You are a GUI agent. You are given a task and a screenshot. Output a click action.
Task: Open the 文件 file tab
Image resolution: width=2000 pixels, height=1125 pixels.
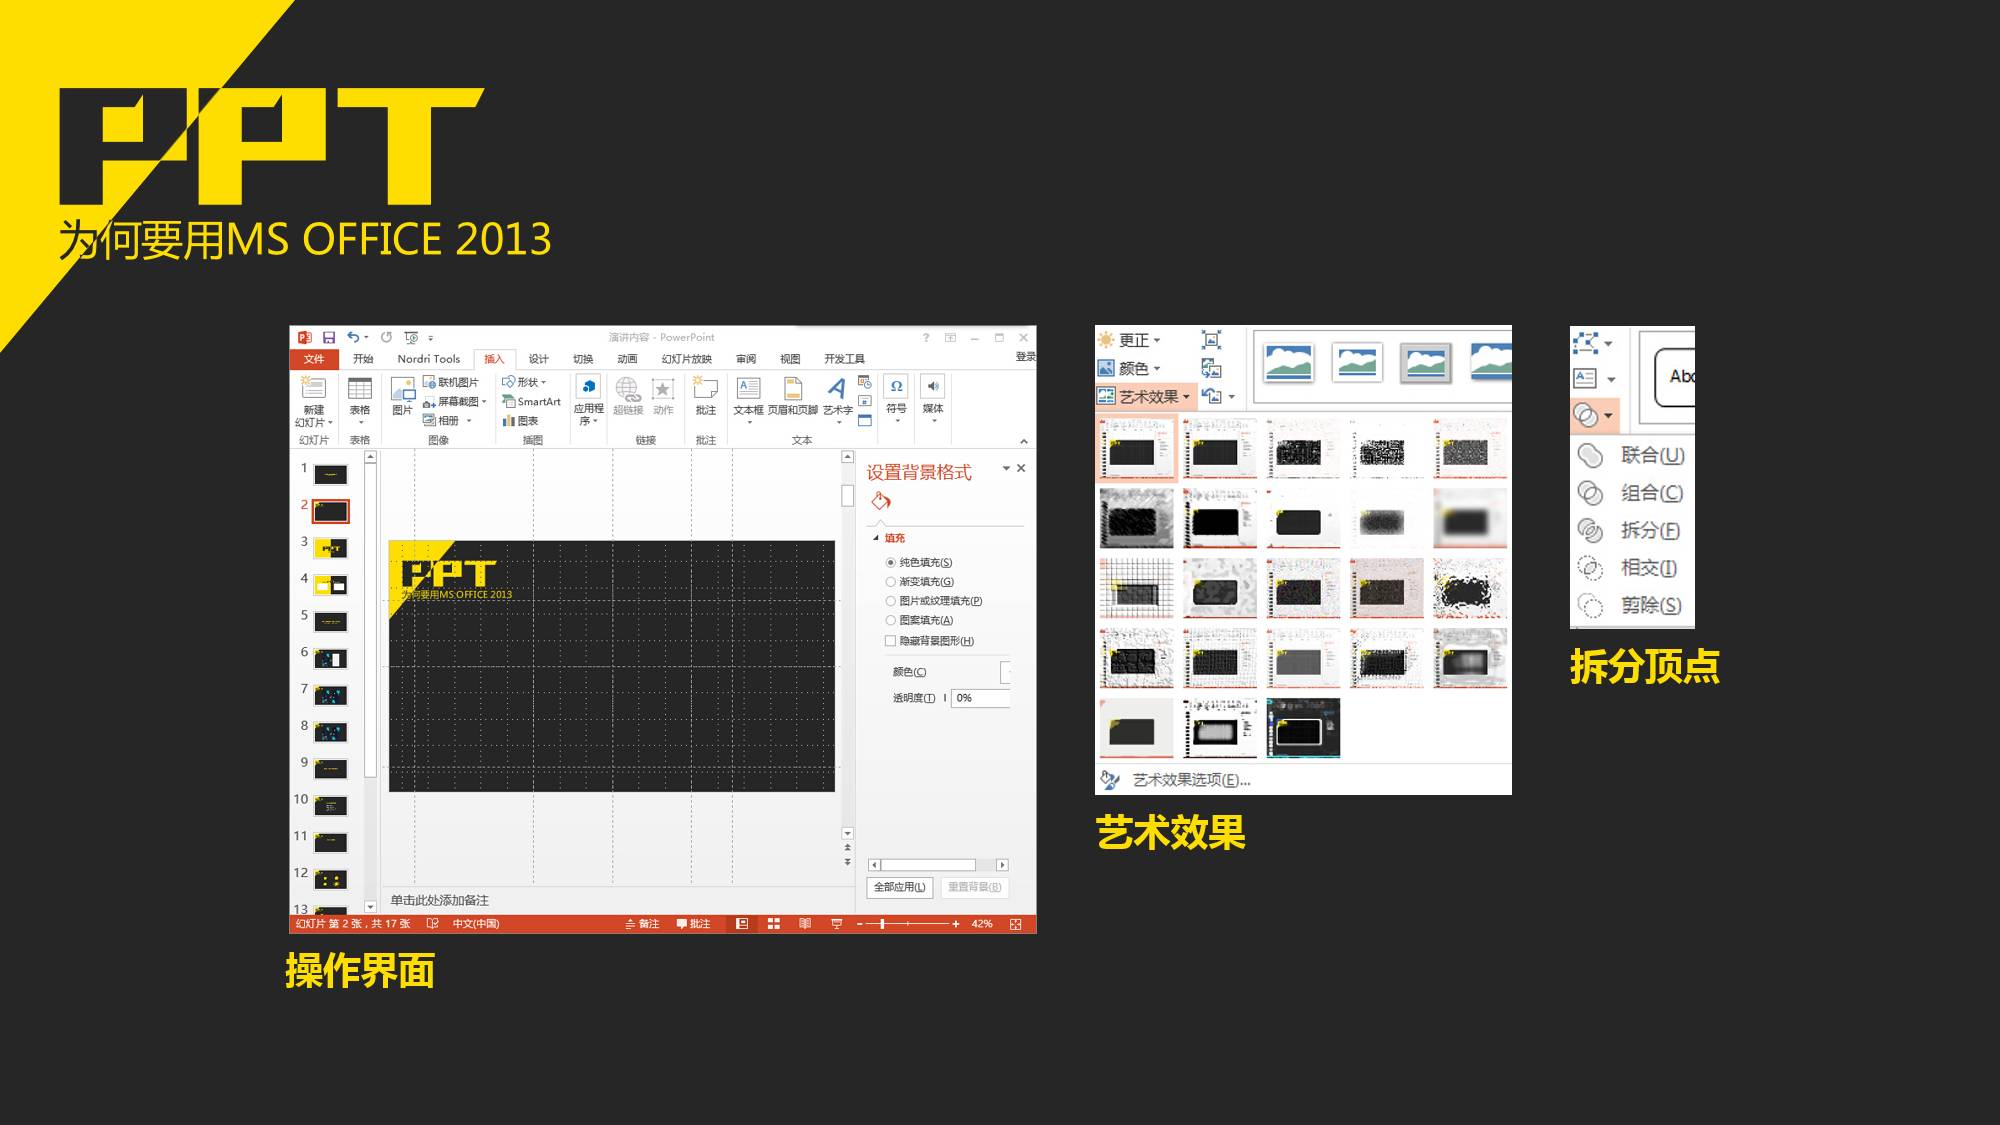[x=314, y=359]
